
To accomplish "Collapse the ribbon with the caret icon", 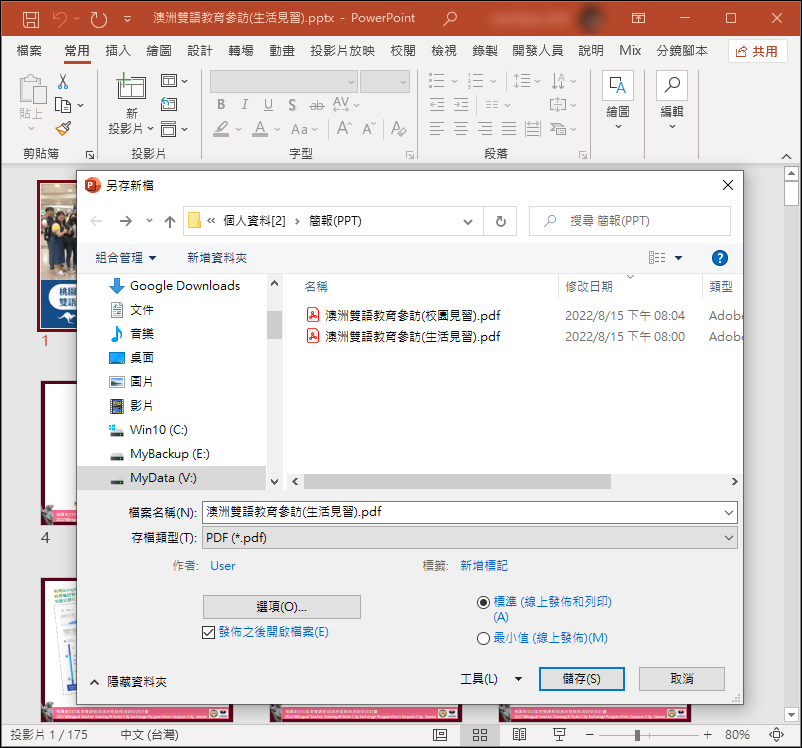I will (x=786, y=156).
